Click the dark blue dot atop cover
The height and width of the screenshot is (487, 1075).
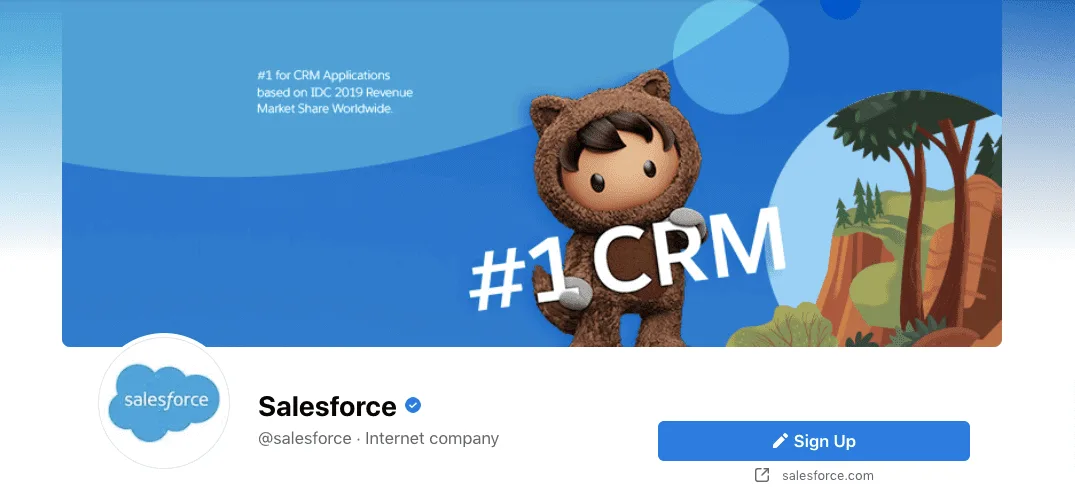pos(841,7)
